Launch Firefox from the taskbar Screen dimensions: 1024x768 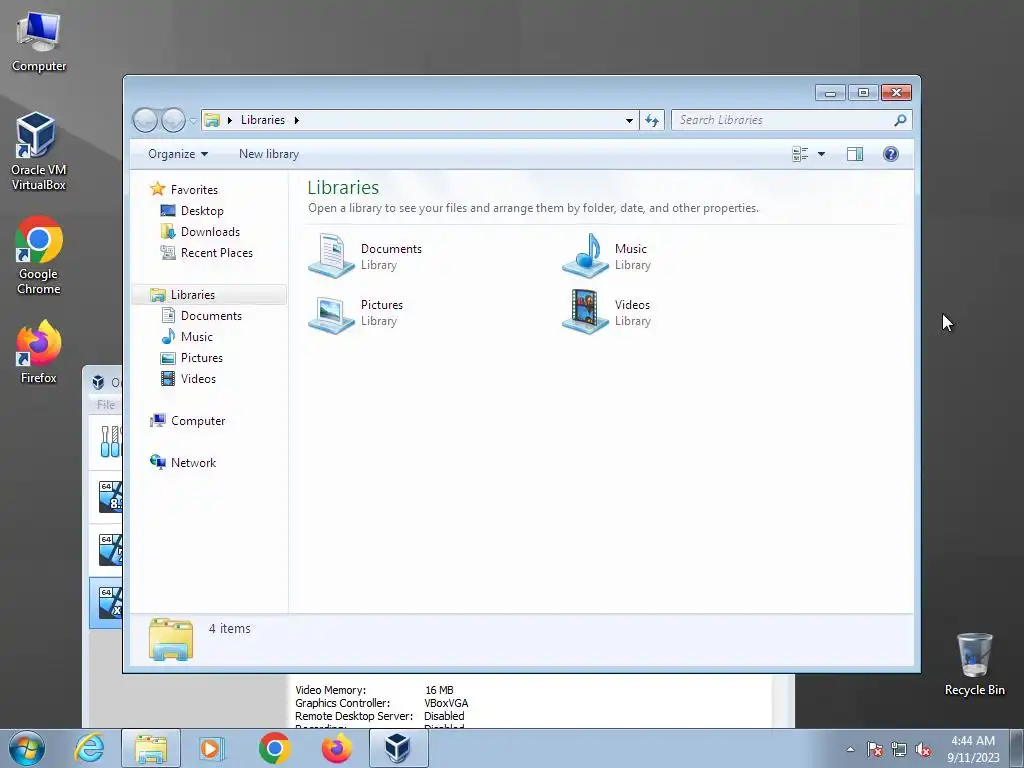[337, 748]
